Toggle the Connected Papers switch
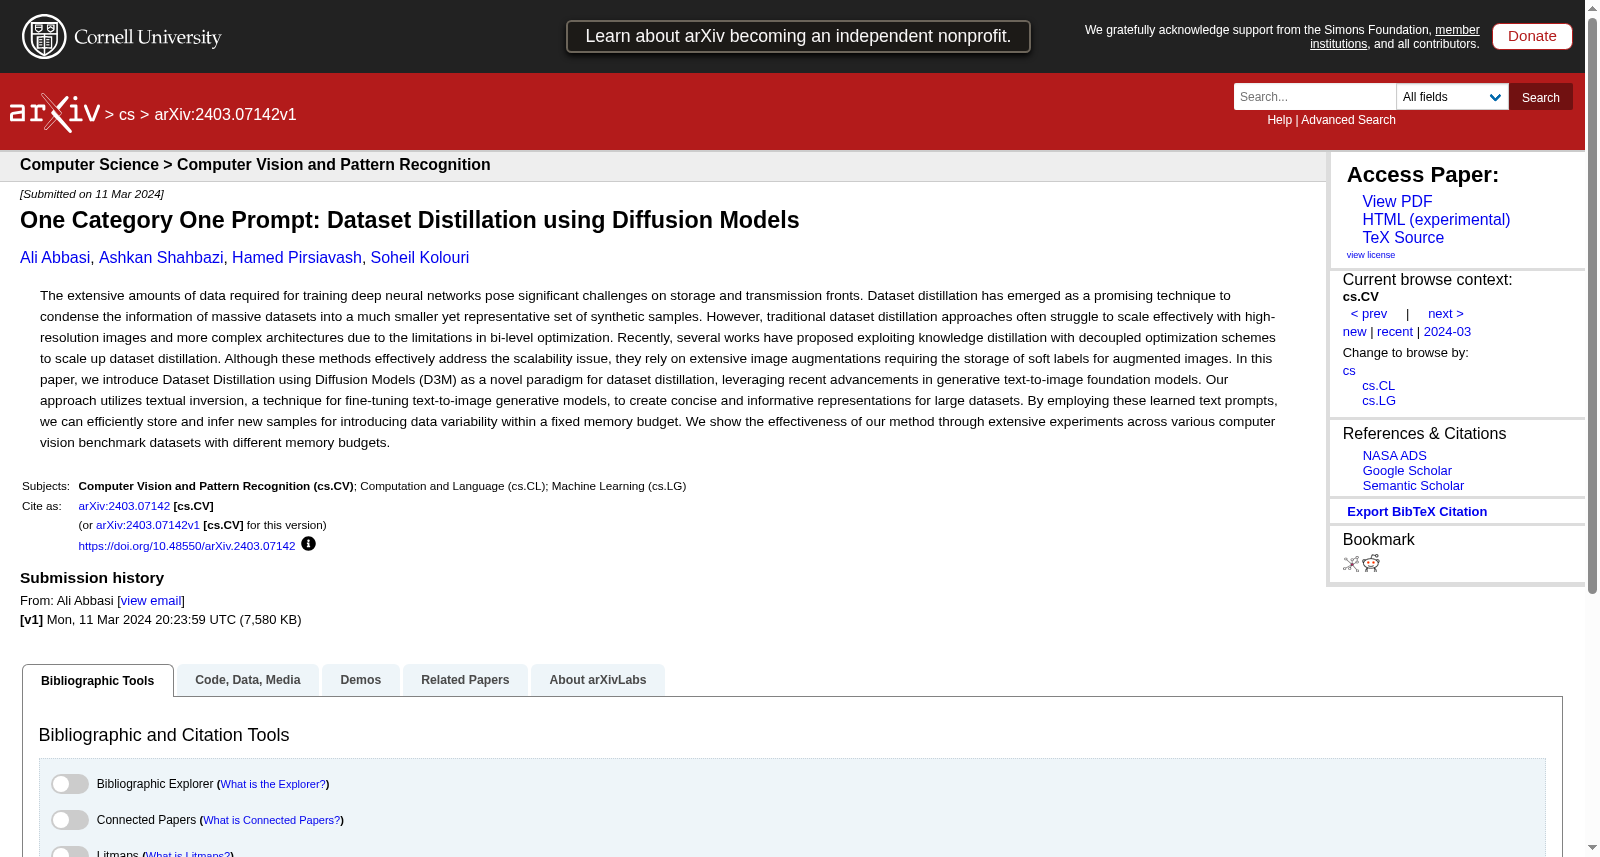The height and width of the screenshot is (857, 1600). pyautogui.click(x=70, y=820)
